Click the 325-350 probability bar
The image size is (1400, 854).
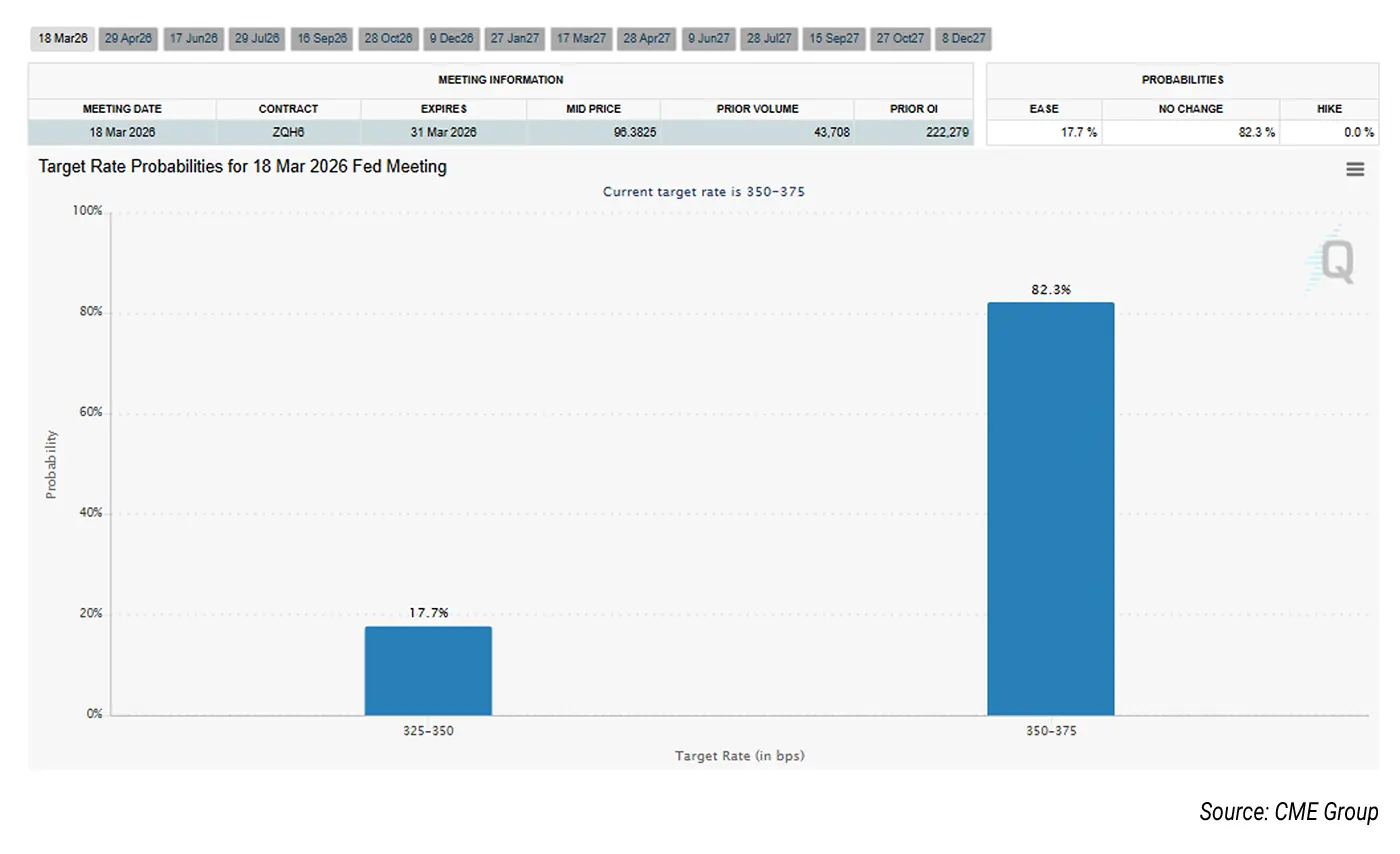(x=428, y=670)
